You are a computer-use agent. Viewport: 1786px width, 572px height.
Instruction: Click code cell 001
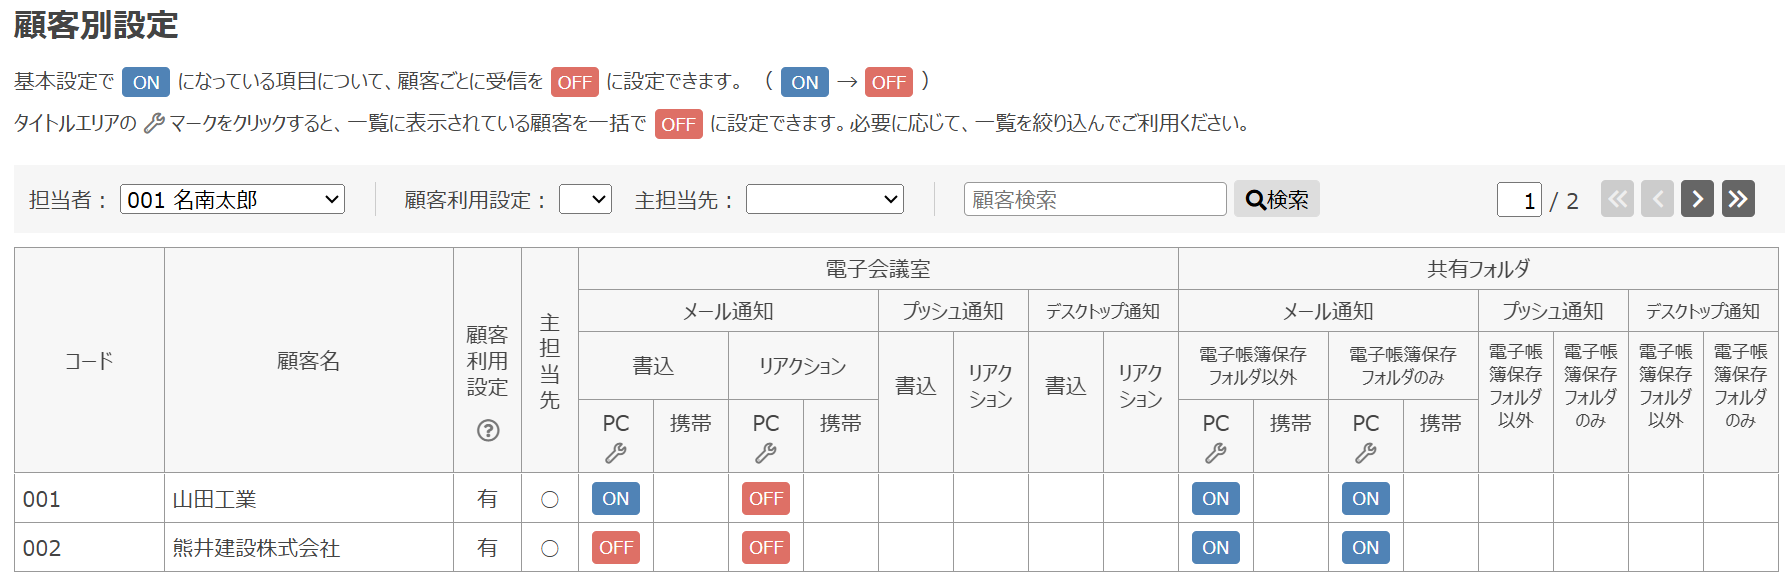(90, 498)
